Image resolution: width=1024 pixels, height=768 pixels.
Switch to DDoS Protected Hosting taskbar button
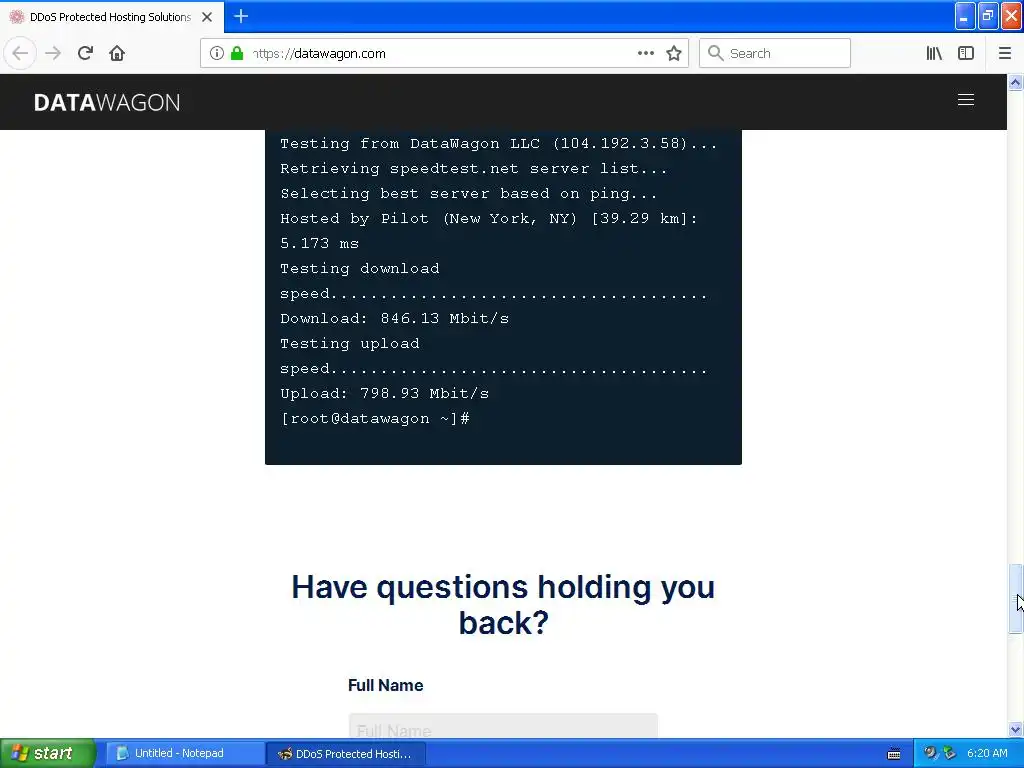pos(346,753)
